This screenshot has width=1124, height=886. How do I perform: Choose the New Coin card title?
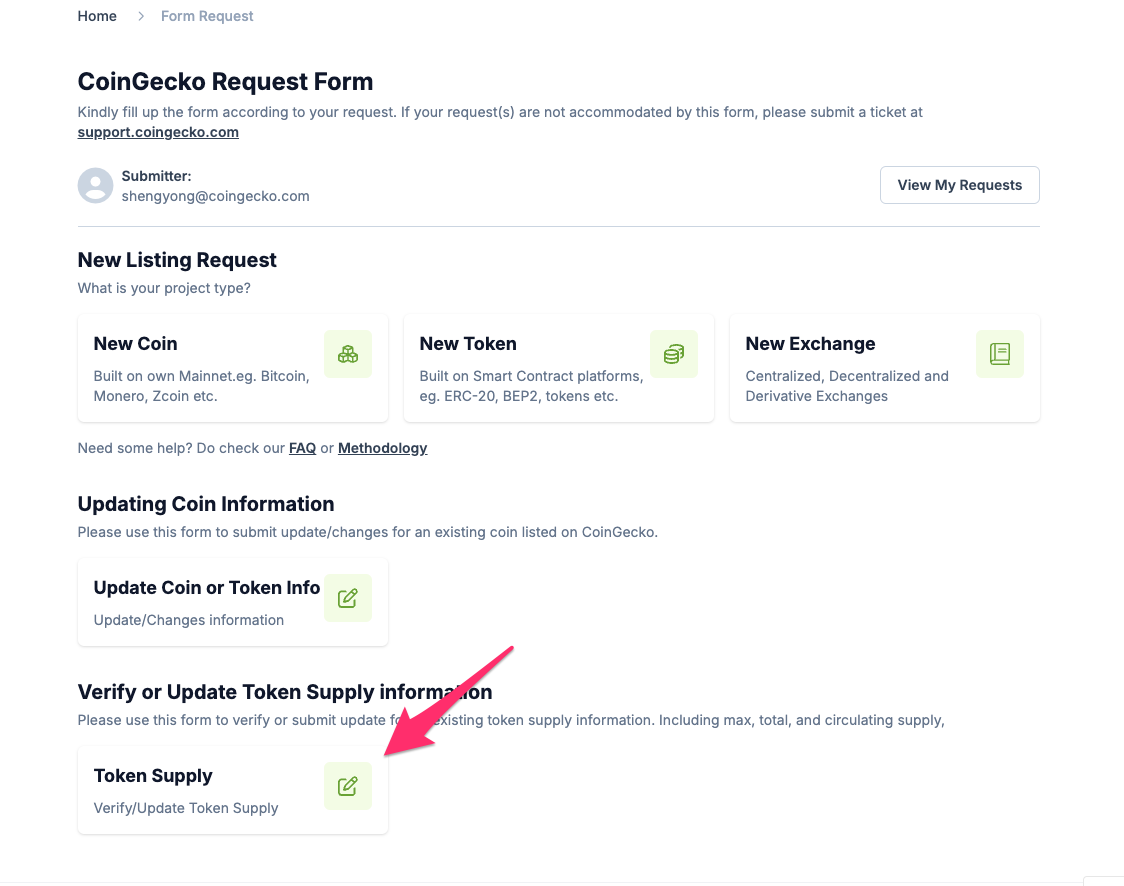tap(135, 343)
